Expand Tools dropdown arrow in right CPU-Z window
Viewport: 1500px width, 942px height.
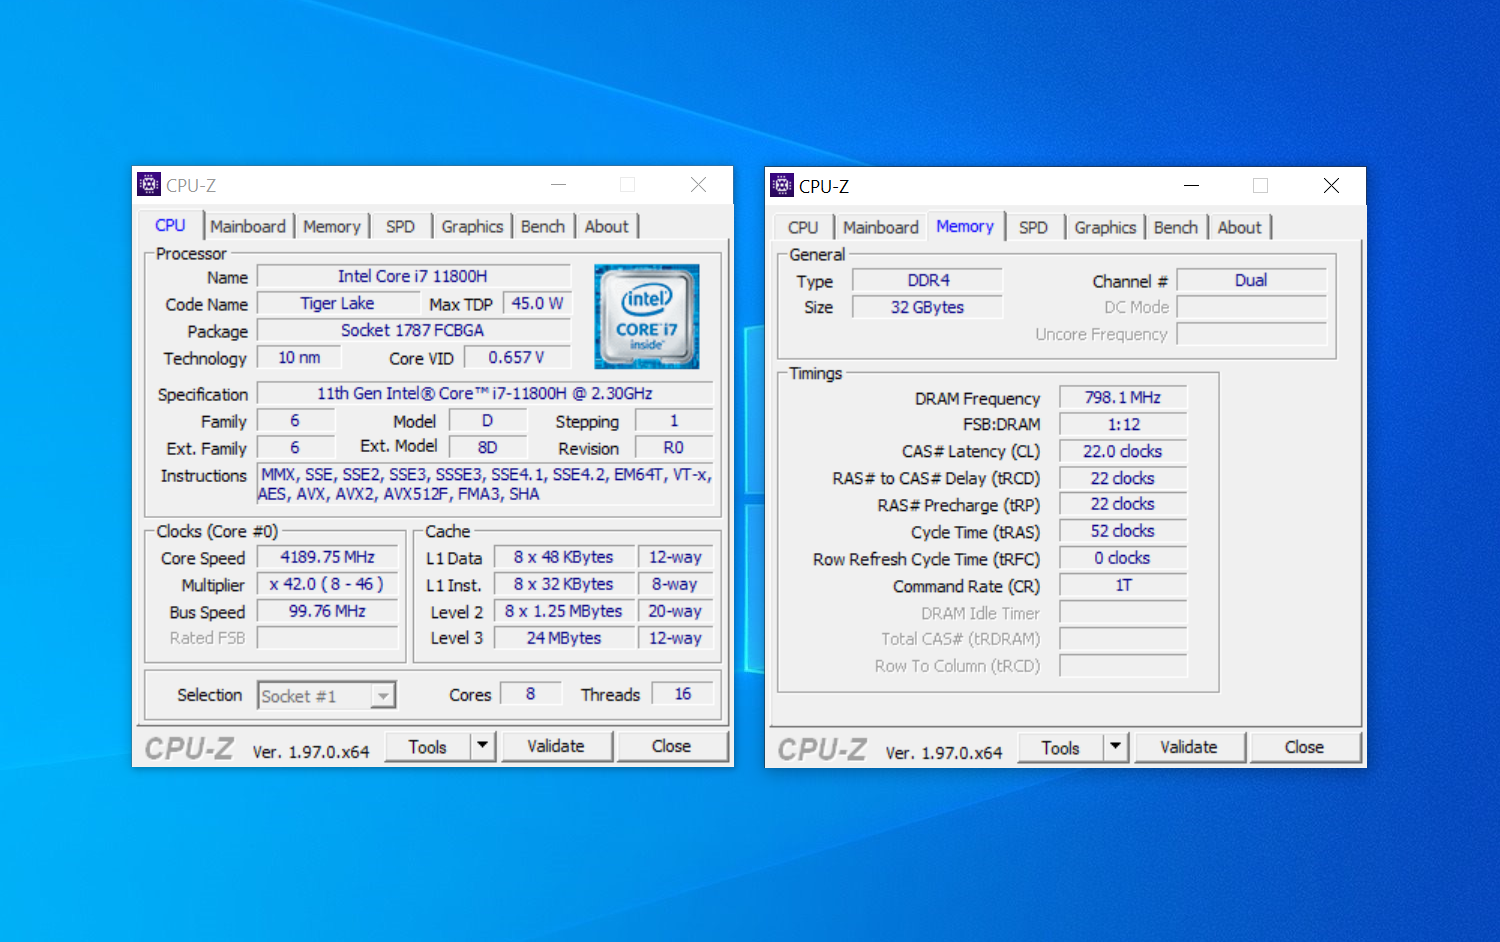coord(1116,747)
